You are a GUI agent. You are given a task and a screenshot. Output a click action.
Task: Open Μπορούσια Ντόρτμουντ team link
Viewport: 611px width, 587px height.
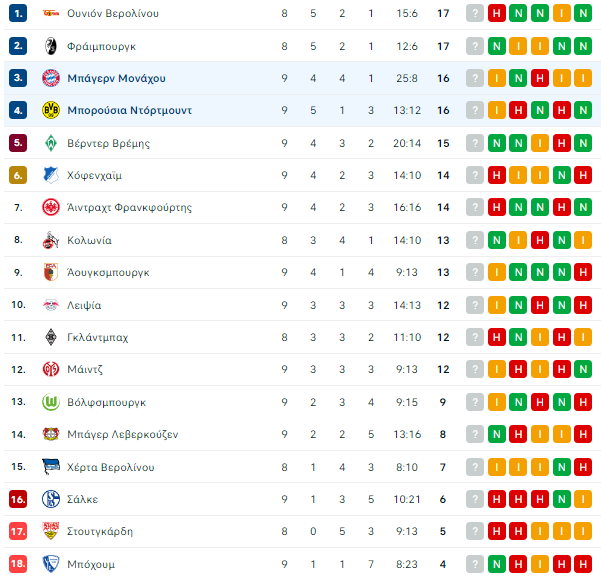coord(129,110)
